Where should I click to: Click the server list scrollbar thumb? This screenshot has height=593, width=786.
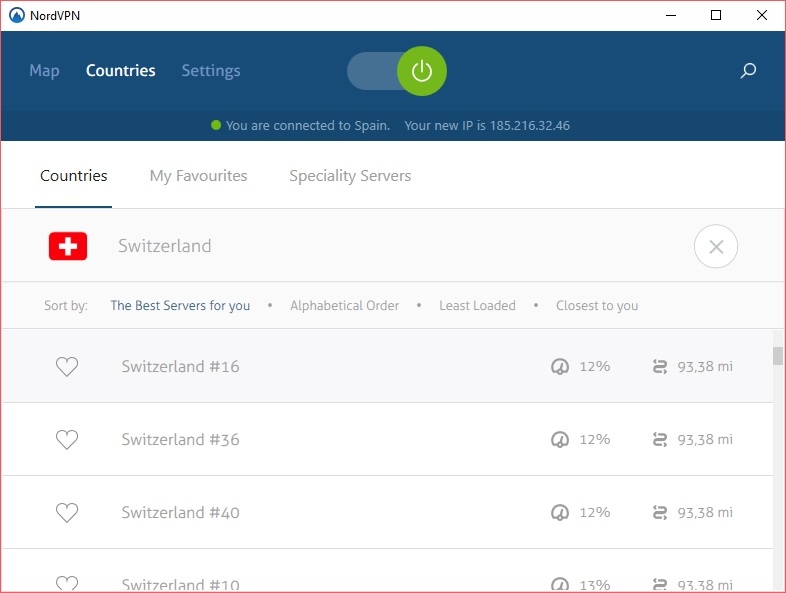point(778,356)
